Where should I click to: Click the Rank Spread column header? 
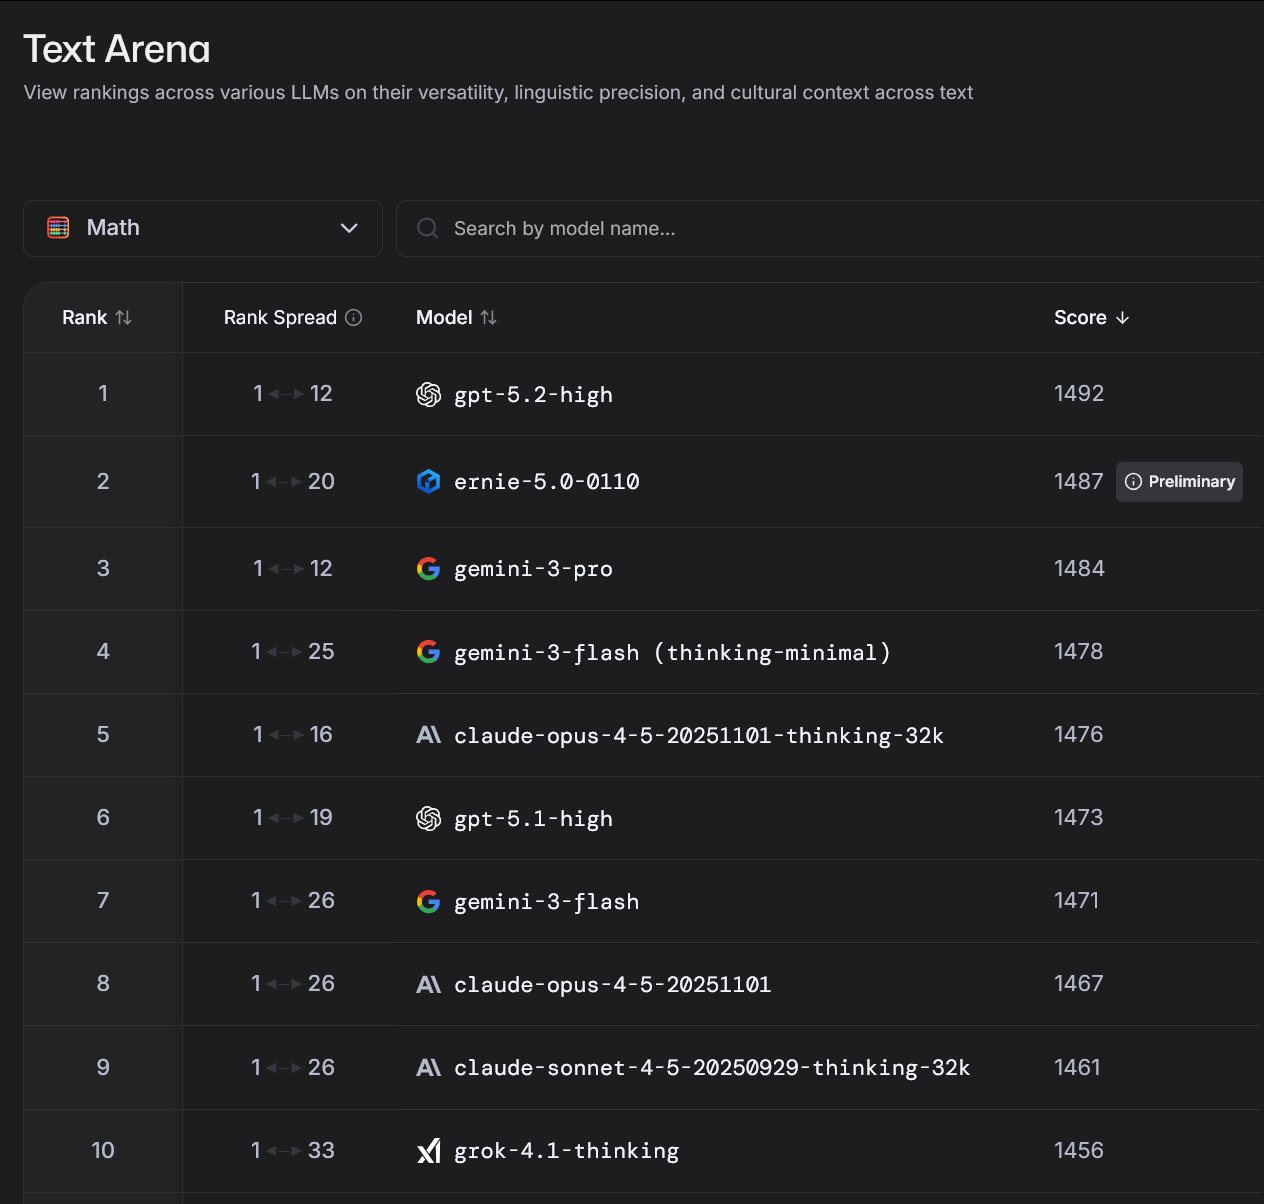[280, 317]
